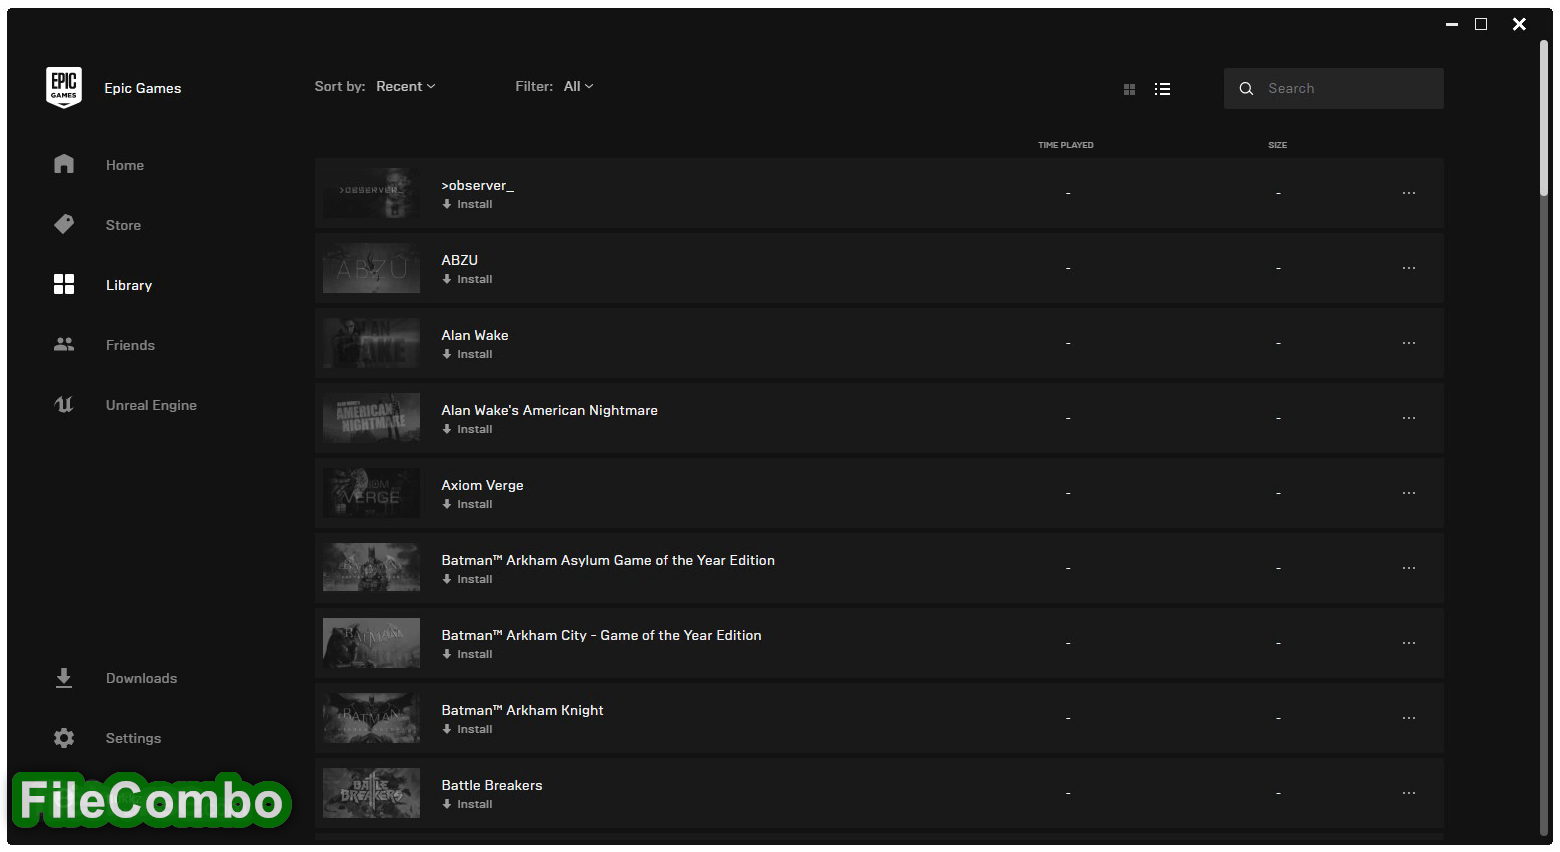Open more options for Arkham Knight
Image resolution: width=1560 pixels, height=852 pixels.
point(1409,718)
